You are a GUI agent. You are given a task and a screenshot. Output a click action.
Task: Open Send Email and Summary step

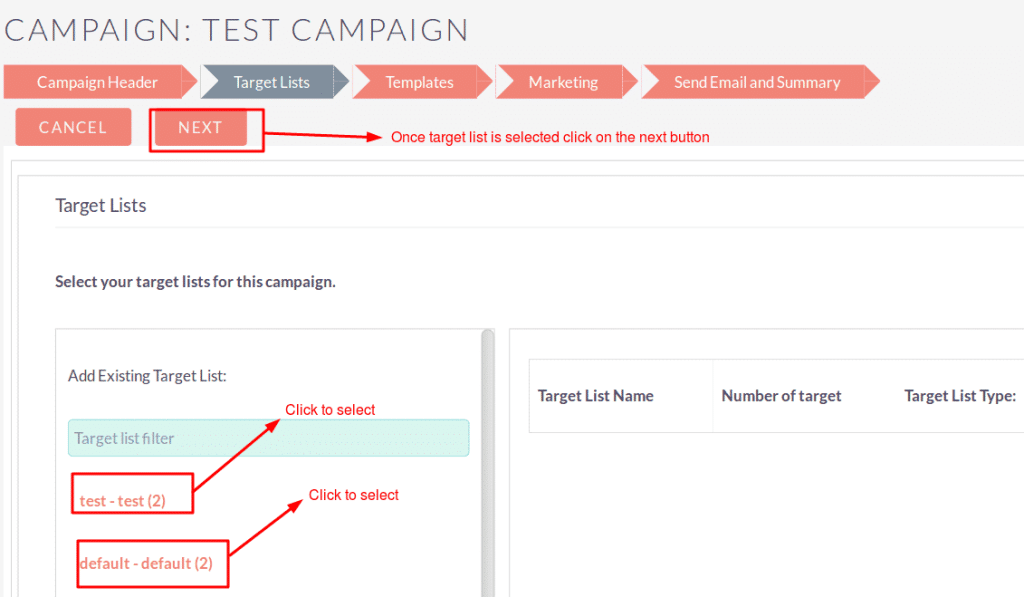tap(759, 82)
